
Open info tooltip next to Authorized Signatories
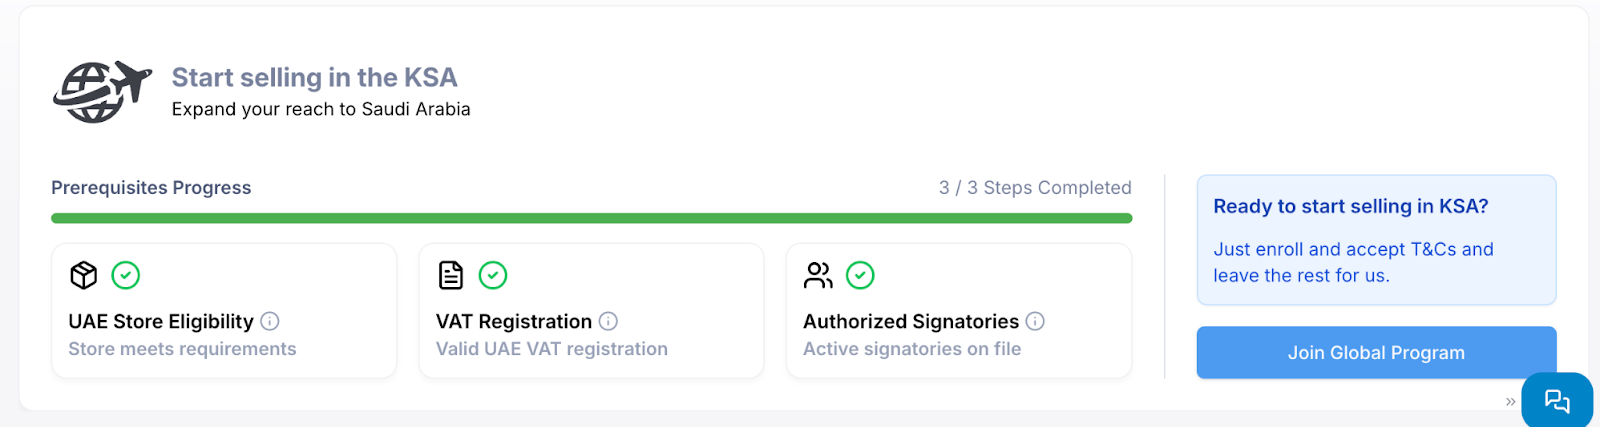click(1035, 321)
